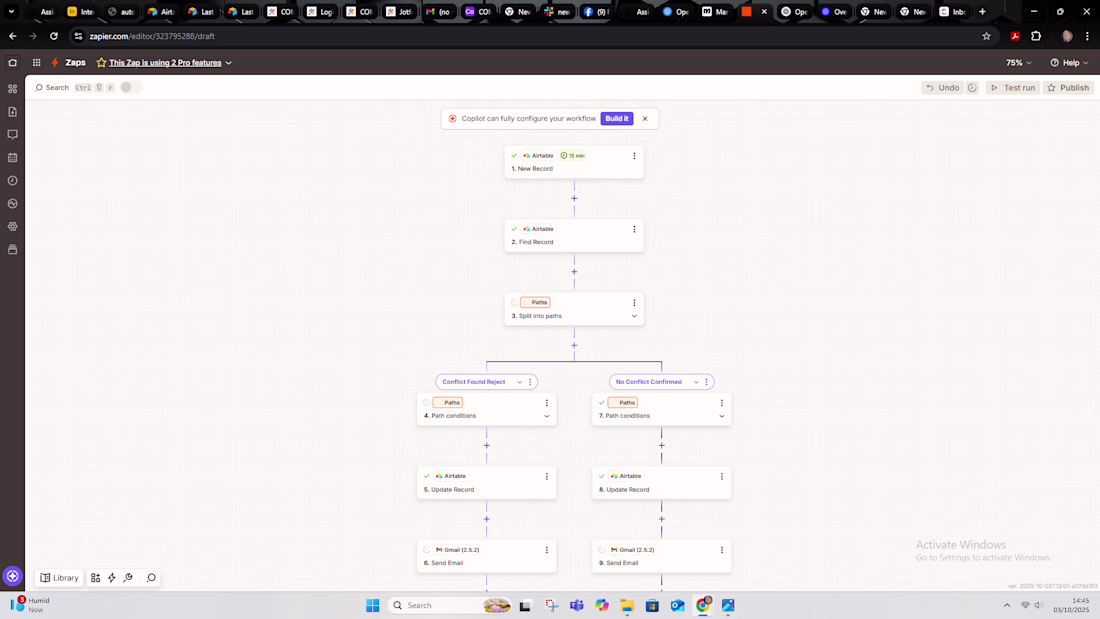Add a step below Find Record
The image size is (1100, 619).
(x=574, y=272)
